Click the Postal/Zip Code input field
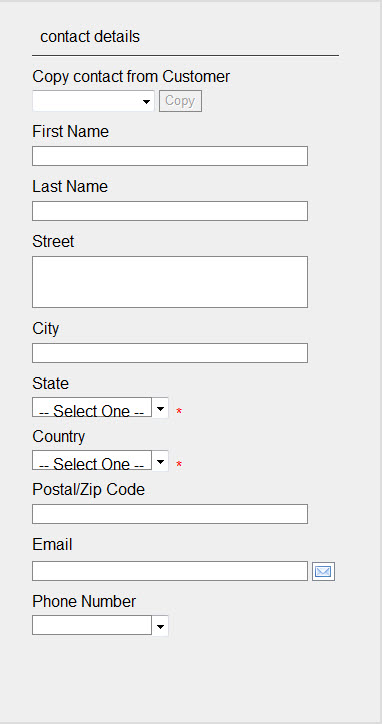 pyautogui.click(x=170, y=514)
